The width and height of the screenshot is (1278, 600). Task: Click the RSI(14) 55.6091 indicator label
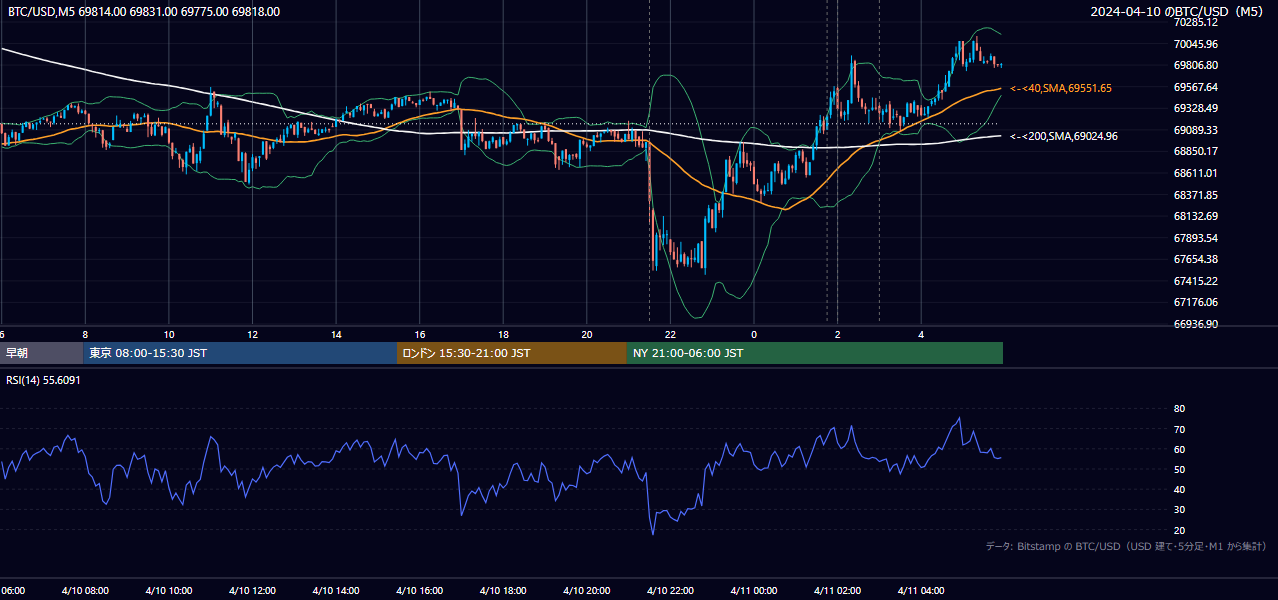[43, 380]
